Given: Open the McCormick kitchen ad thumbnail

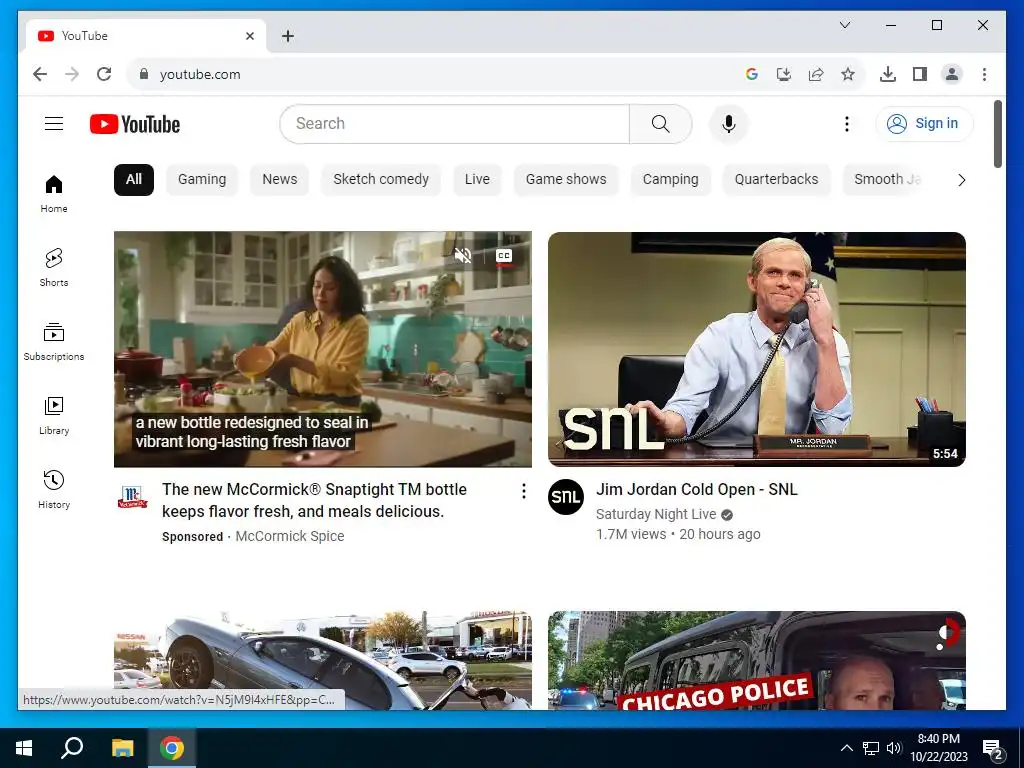Looking at the screenshot, I should pos(323,349).
